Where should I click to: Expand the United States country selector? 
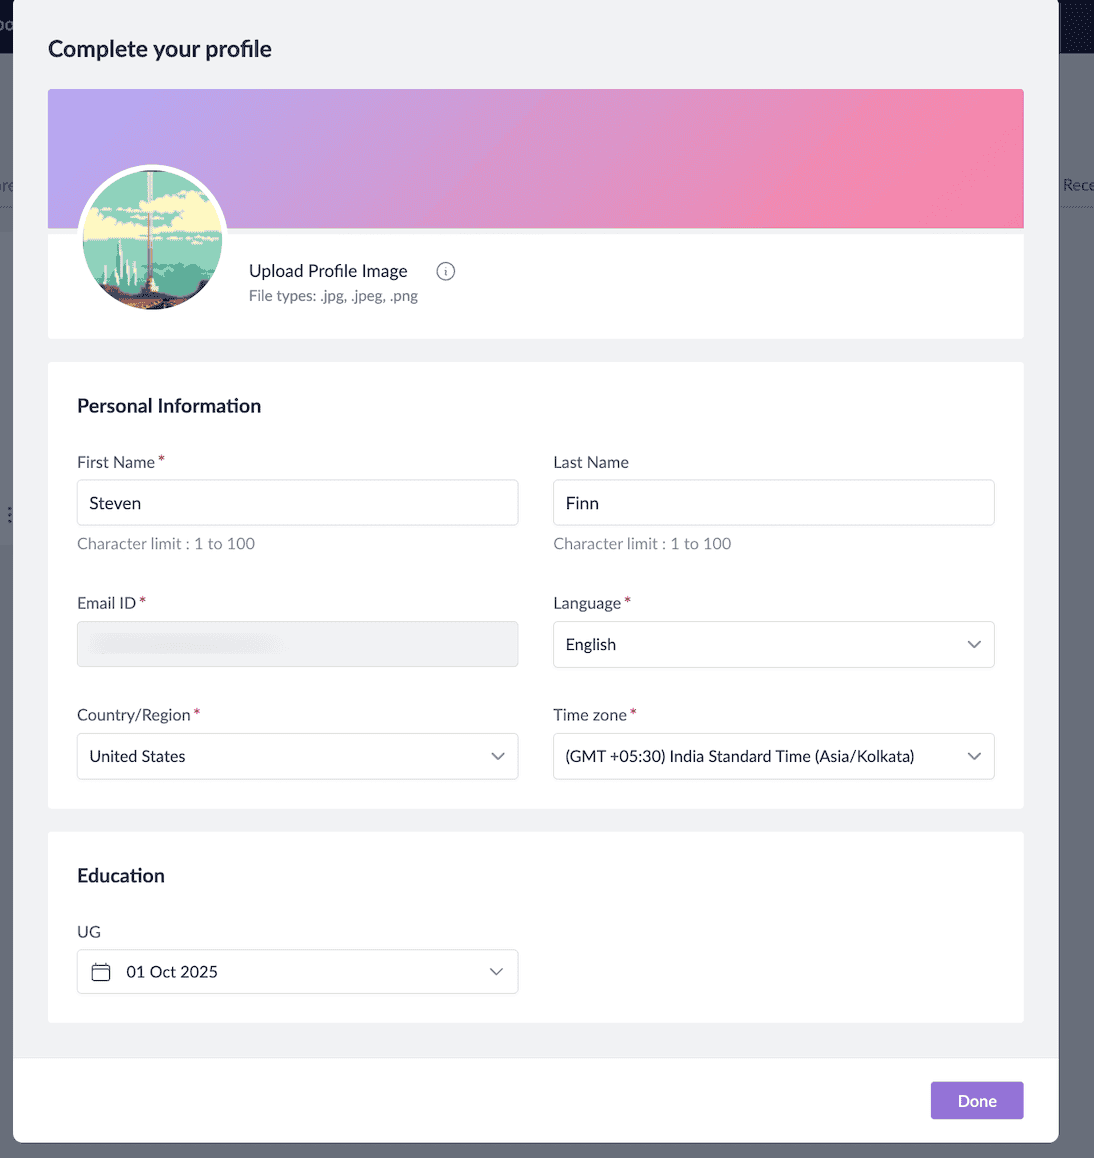280,757
